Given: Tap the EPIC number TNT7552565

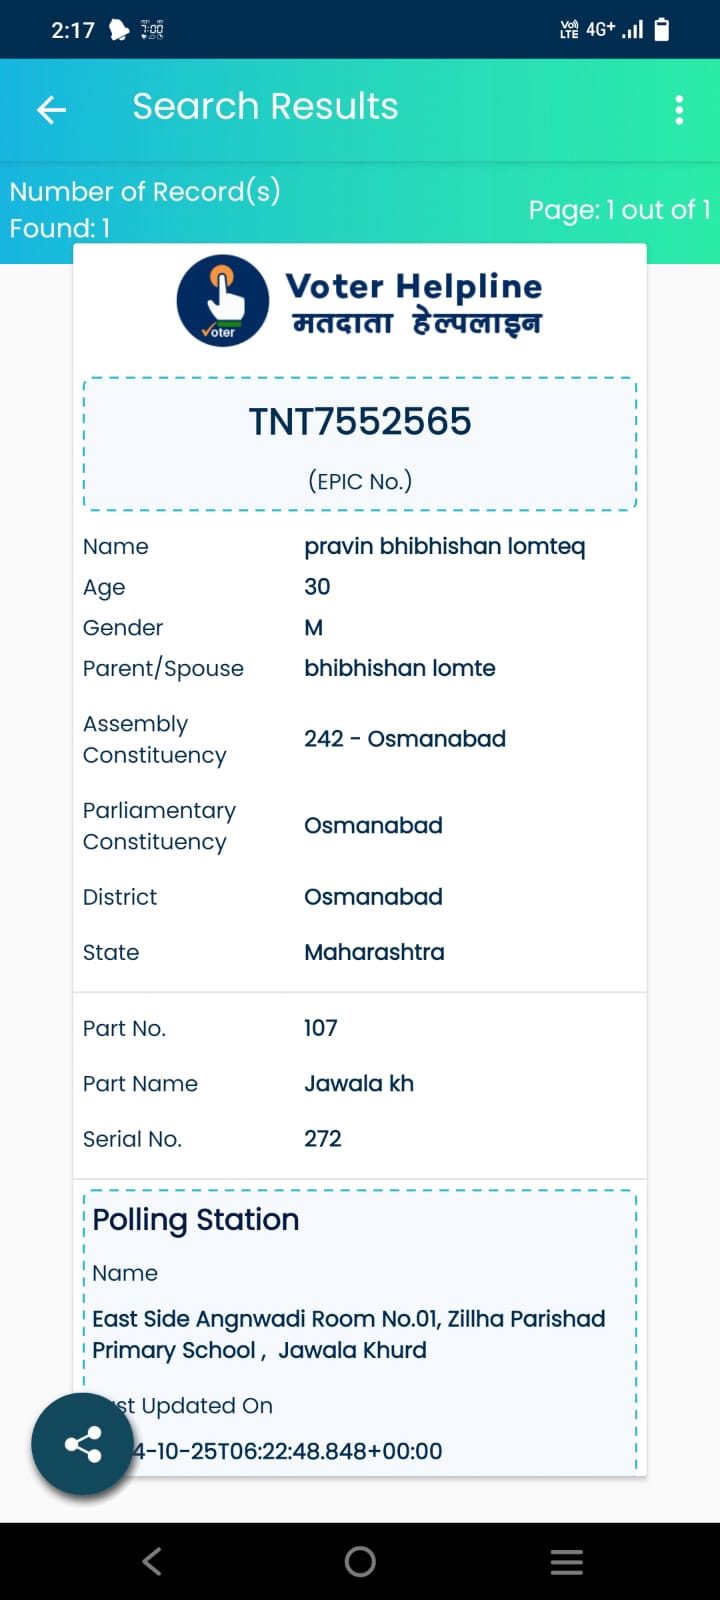Looking at the screenshot, I should (360, 422).
